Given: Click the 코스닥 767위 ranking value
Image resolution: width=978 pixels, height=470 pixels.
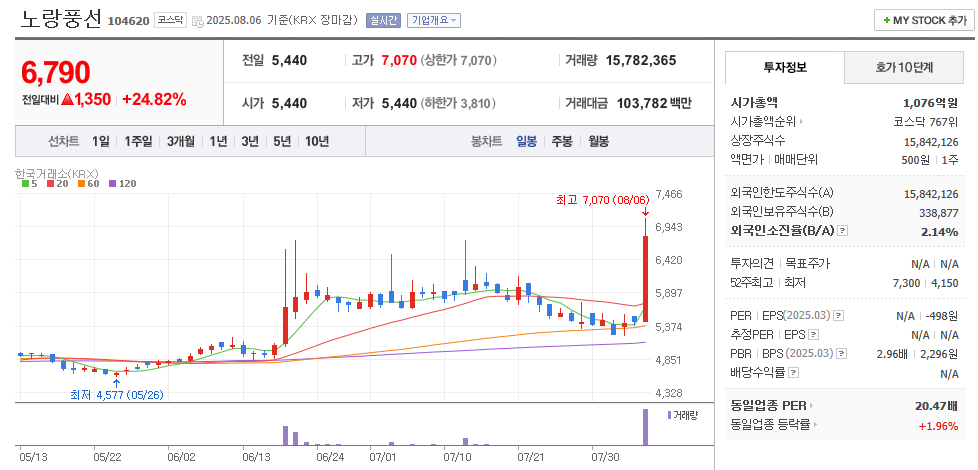Looking at the screenshot, I should coord(926,122).
